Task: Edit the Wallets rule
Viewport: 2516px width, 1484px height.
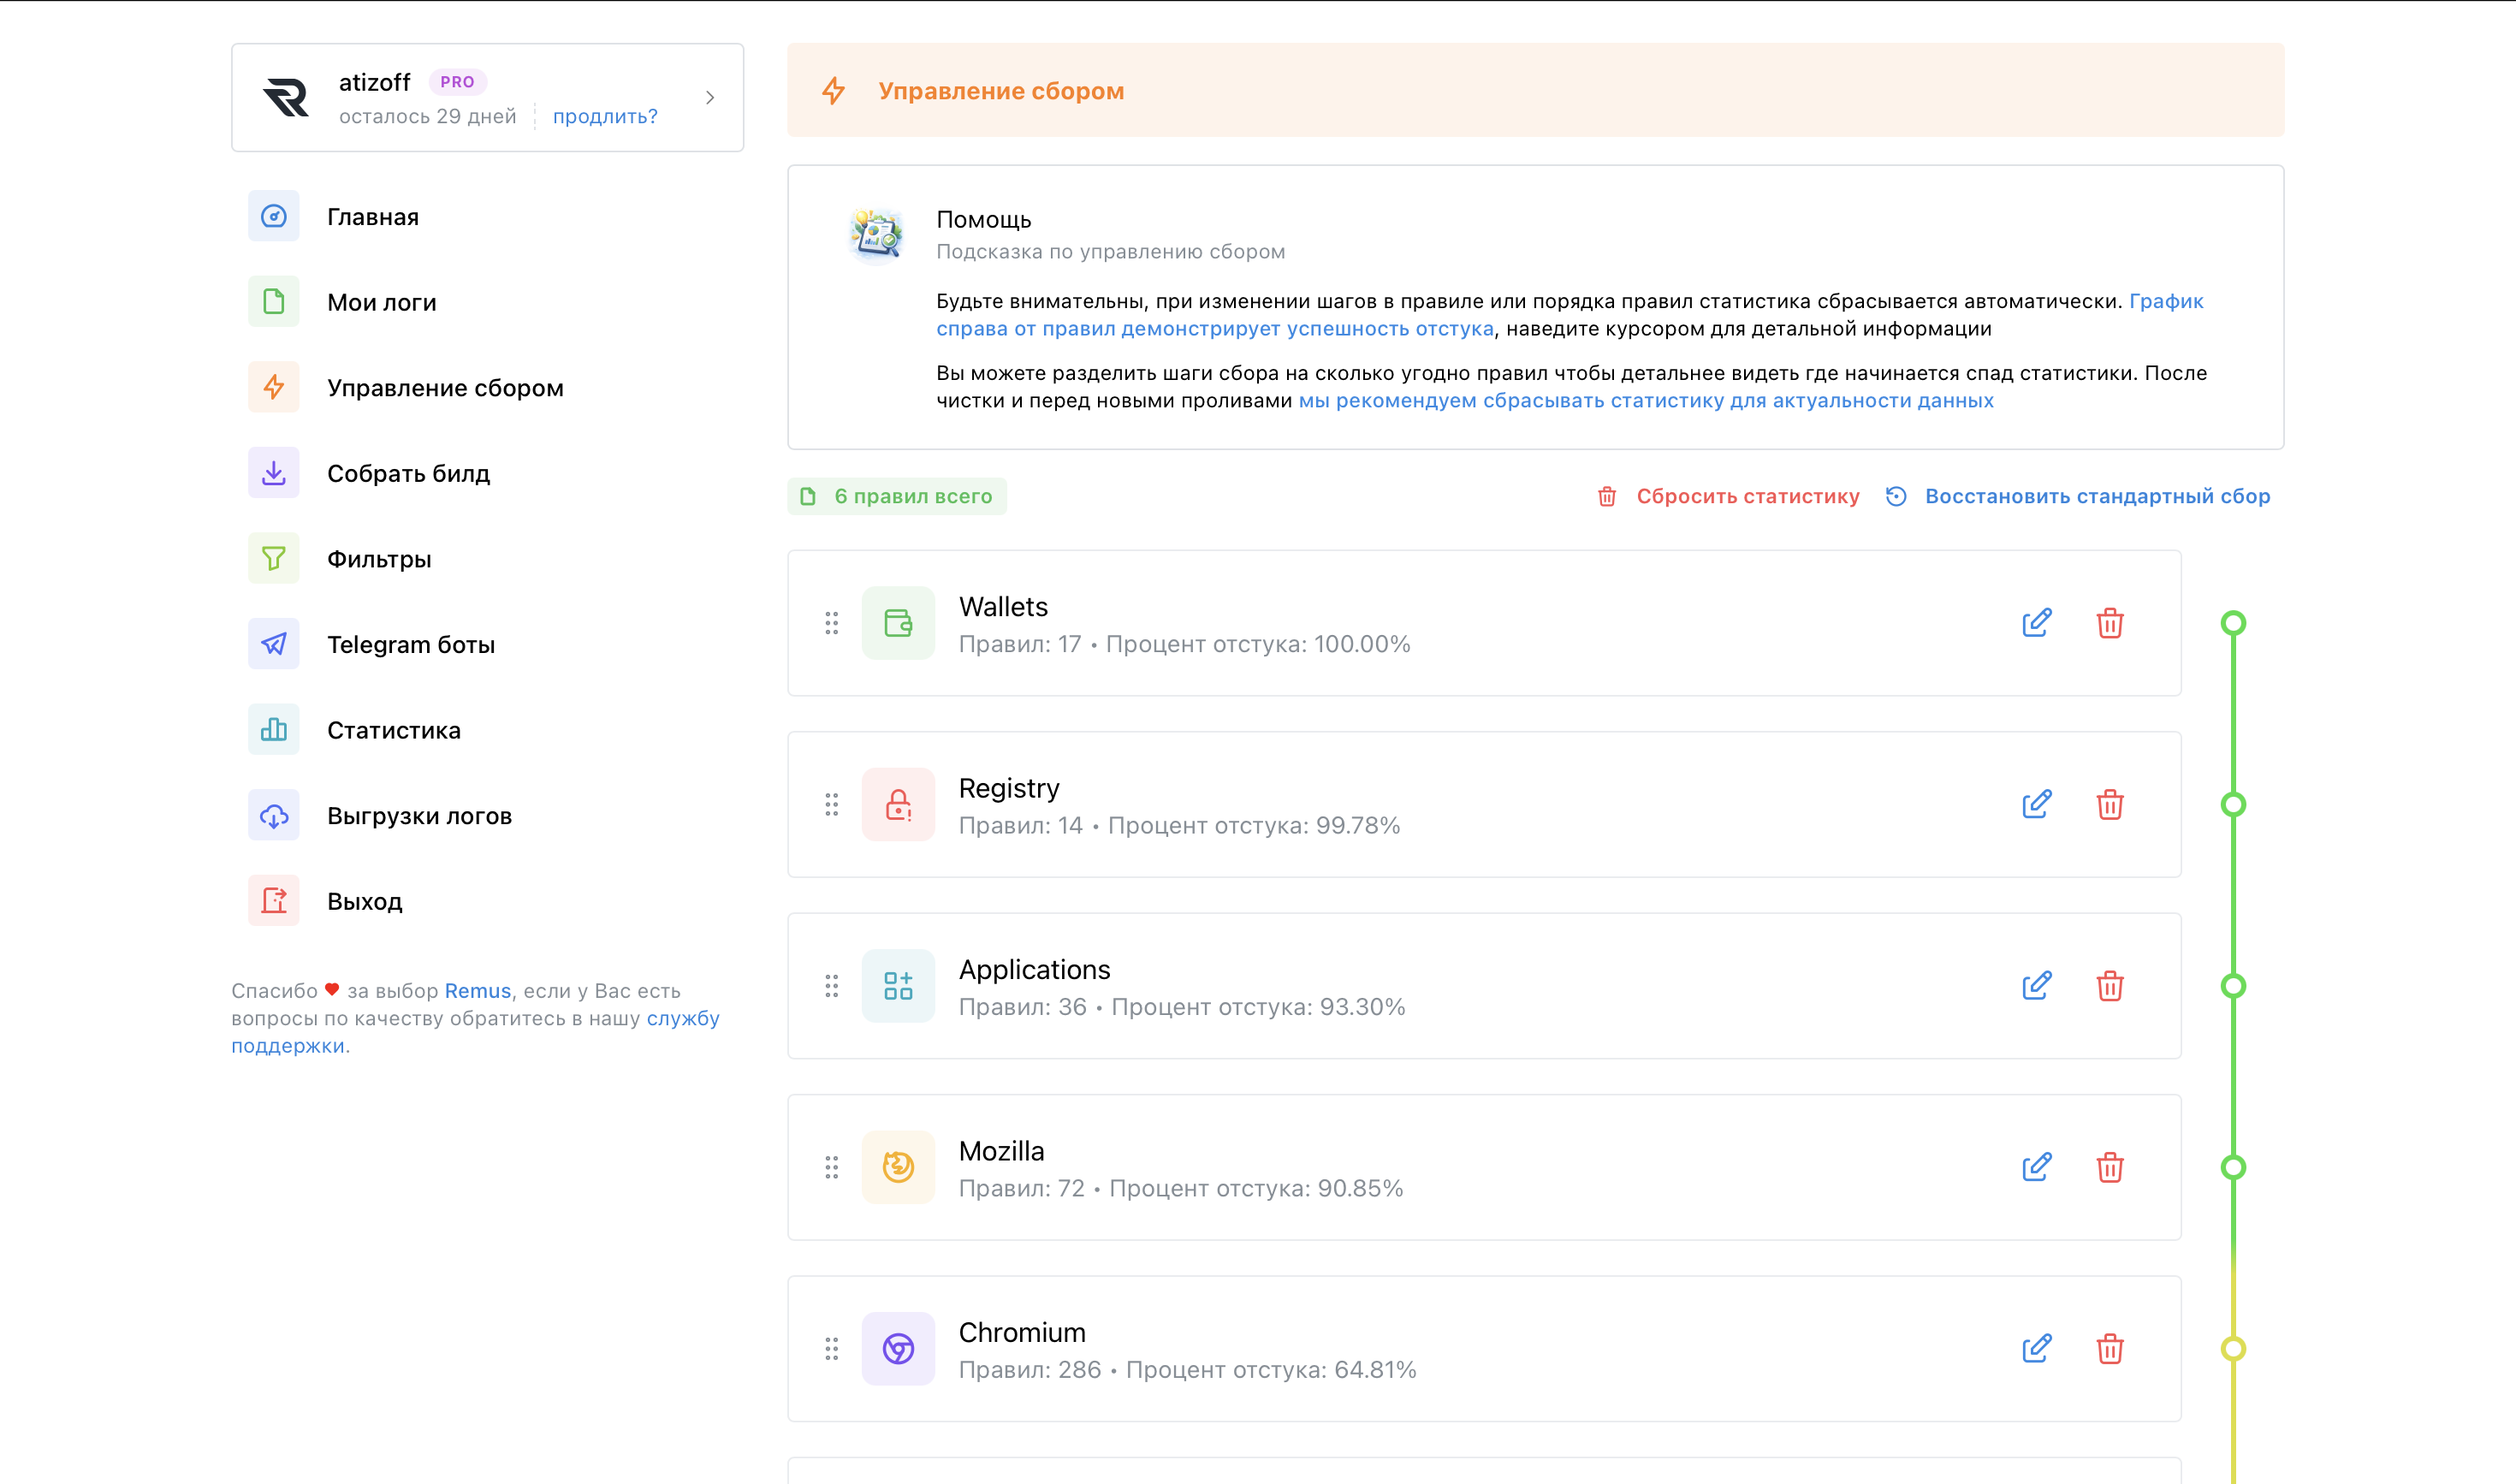Action: coord(2036,623)
